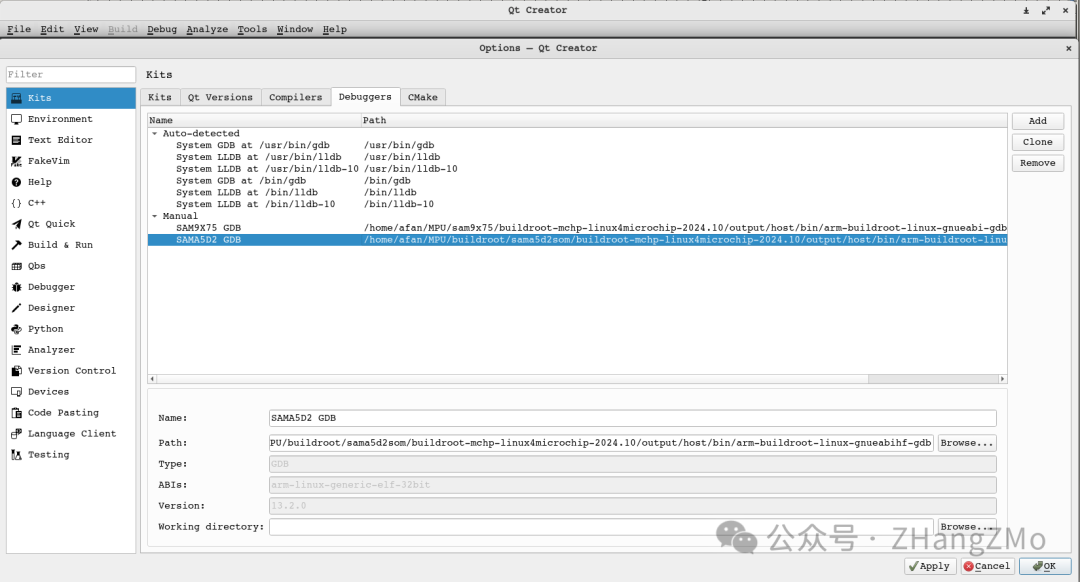Switch to the Compilers tab

pyautogui.click(x=295, y=97)
